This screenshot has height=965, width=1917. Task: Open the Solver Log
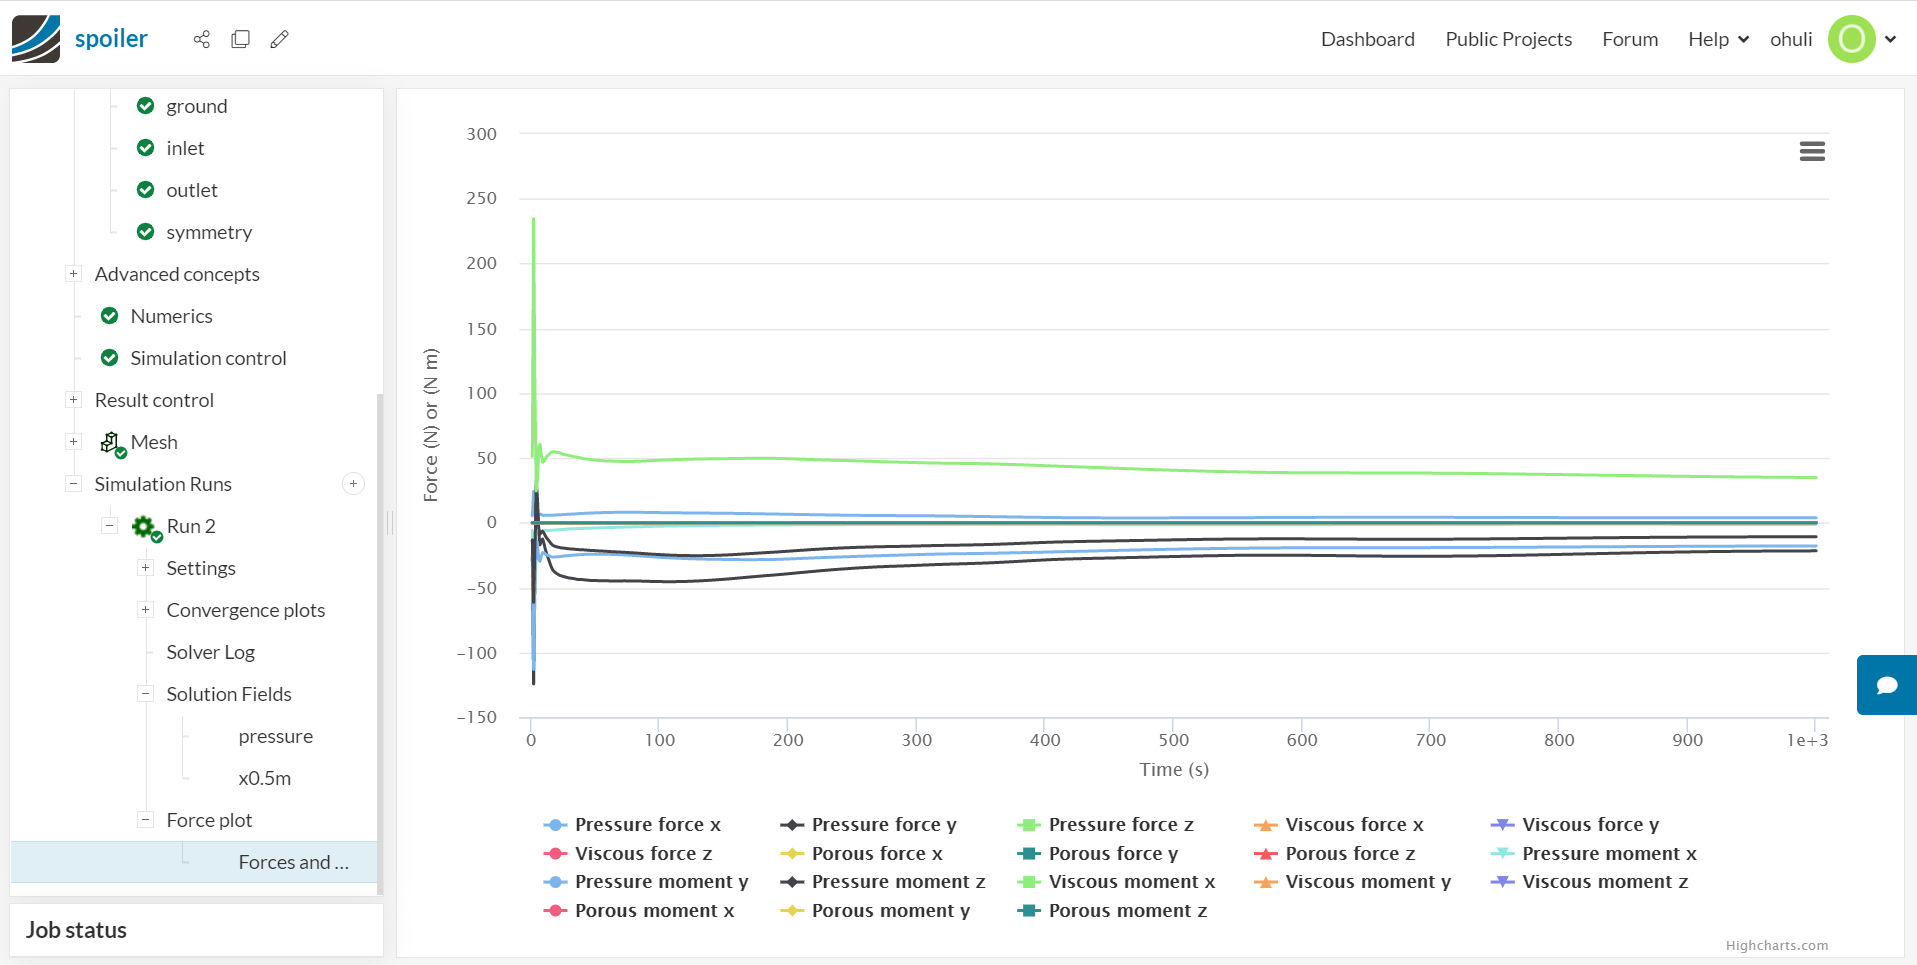(x=211, y=652)
